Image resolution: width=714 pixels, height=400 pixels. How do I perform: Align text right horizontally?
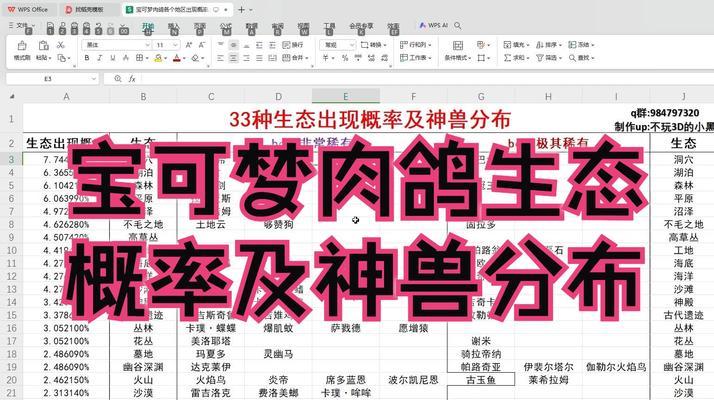click(246, 58)
